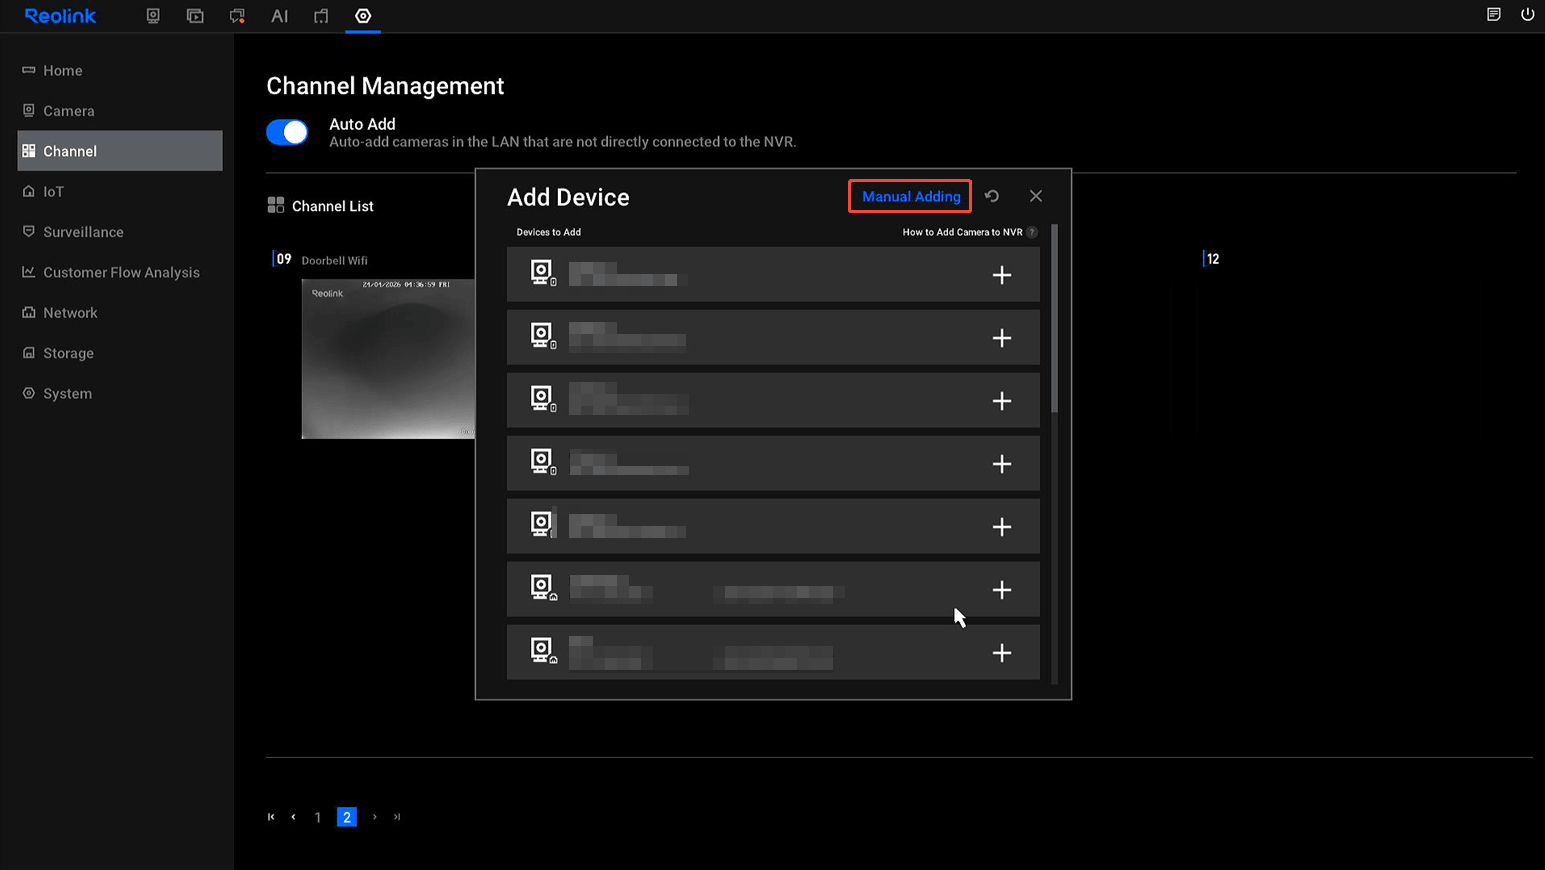Image resolution: width=1545 pixels, height=870 pixels.
Task: Click the Channel List heading
Action: click(332, 206)
